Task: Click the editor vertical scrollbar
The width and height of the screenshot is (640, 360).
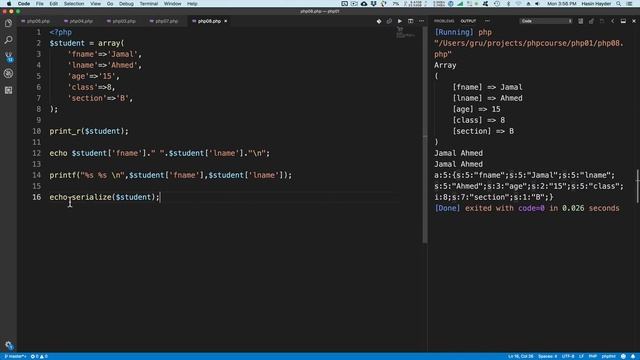Action: pyautogui.click(x=424, y=135)
